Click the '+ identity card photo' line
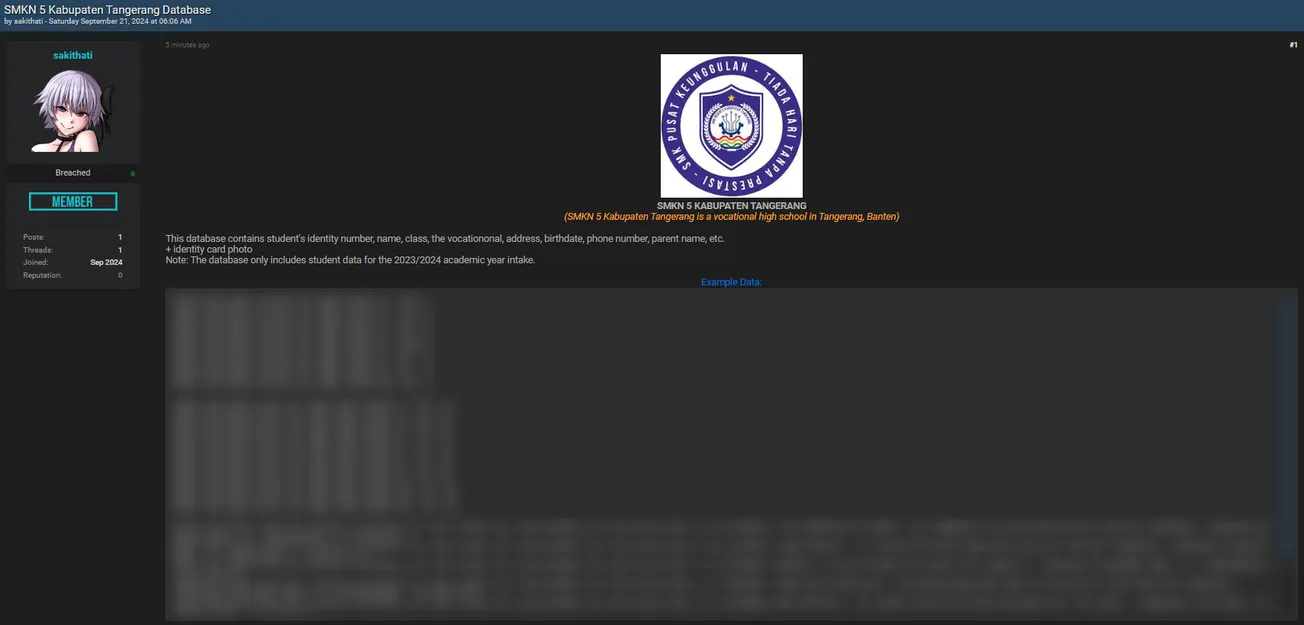 click(209, 249)
